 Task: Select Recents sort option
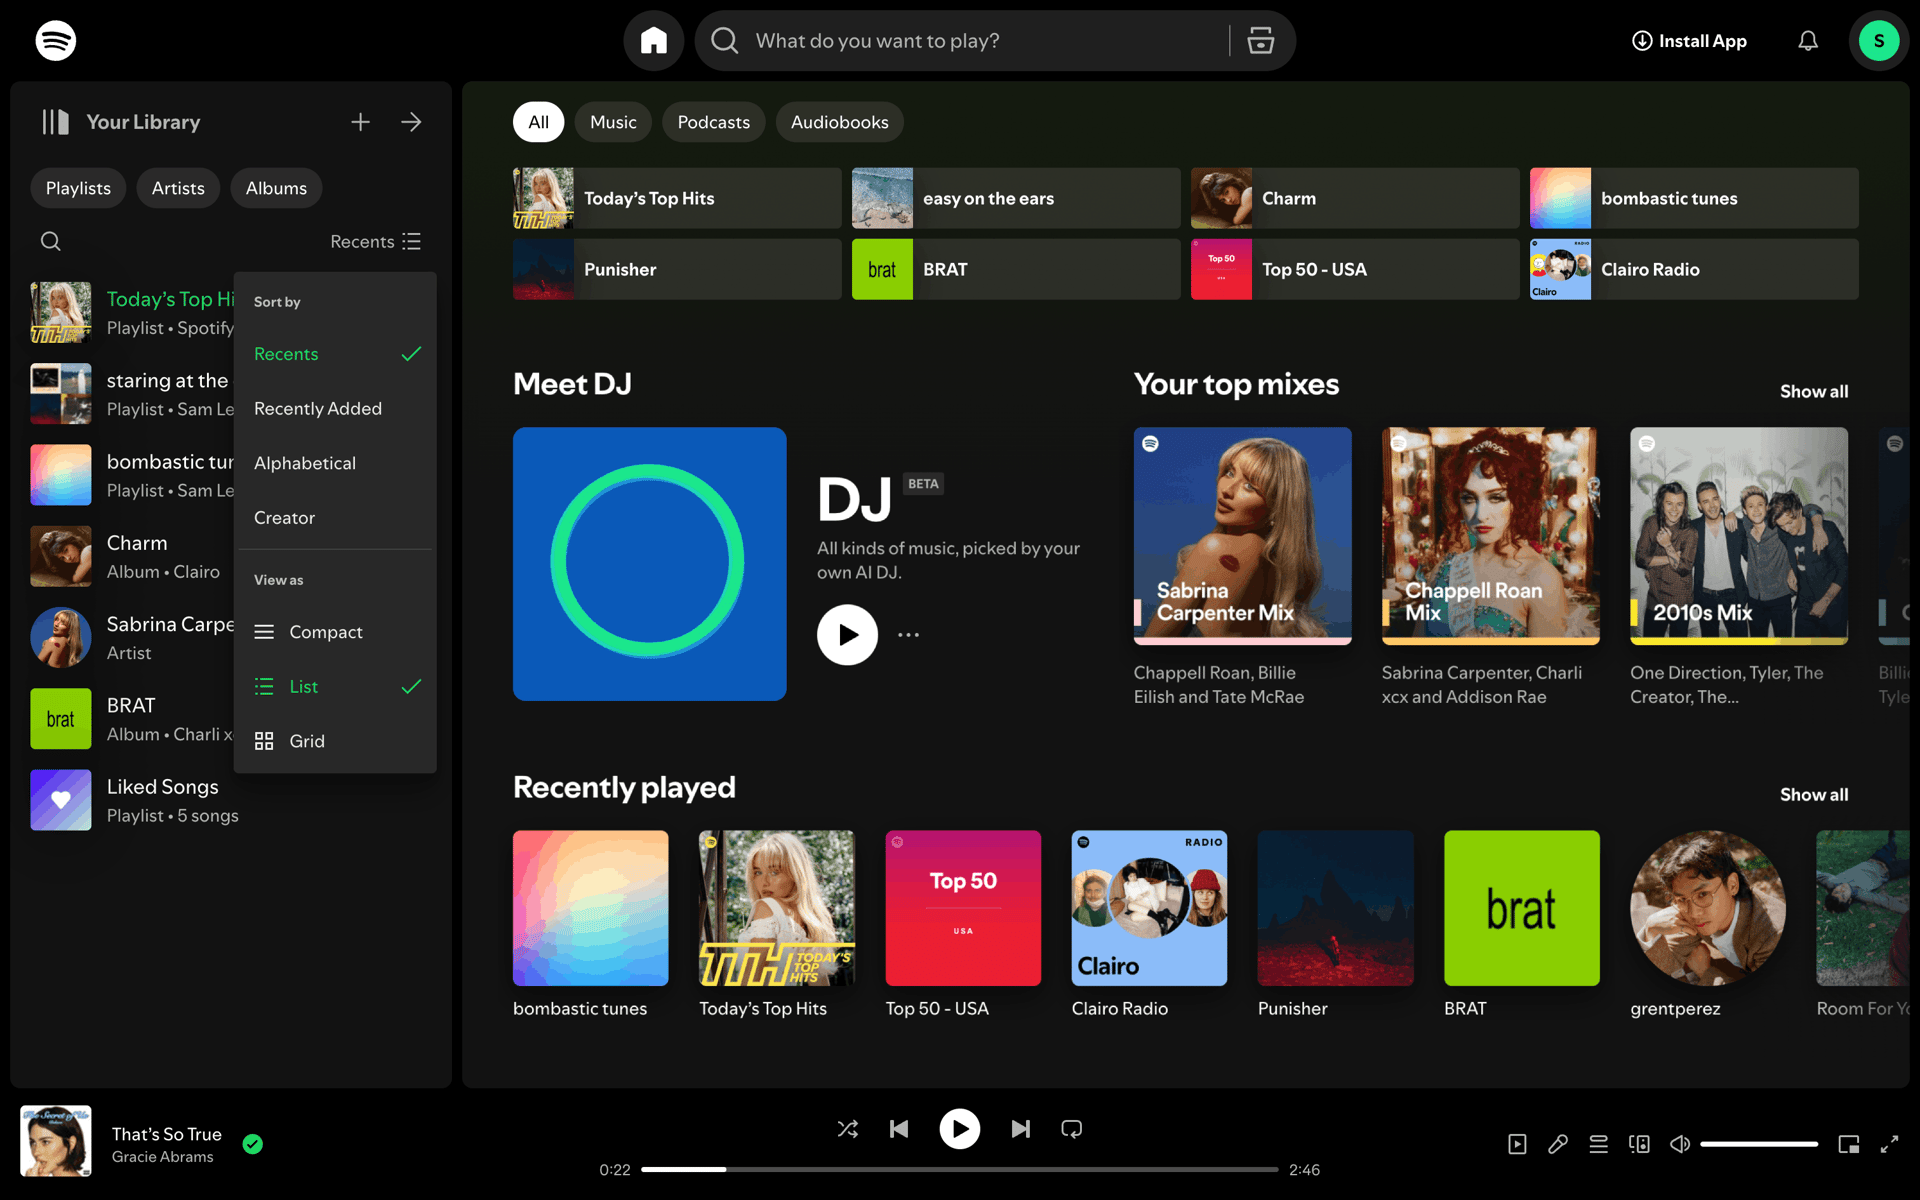(x=335, y=354)
